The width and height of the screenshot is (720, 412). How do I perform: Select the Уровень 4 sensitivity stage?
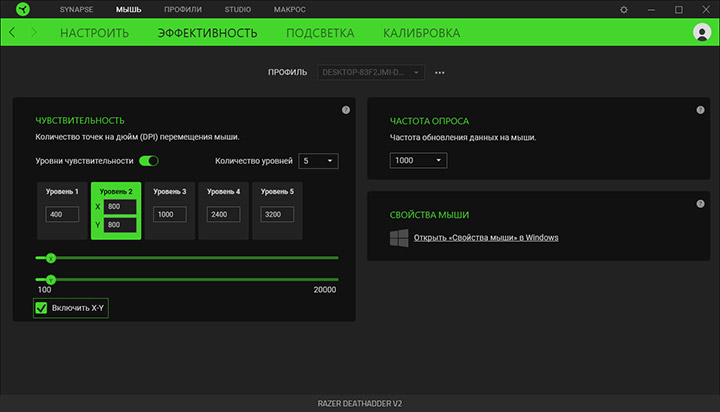point(223,211)
